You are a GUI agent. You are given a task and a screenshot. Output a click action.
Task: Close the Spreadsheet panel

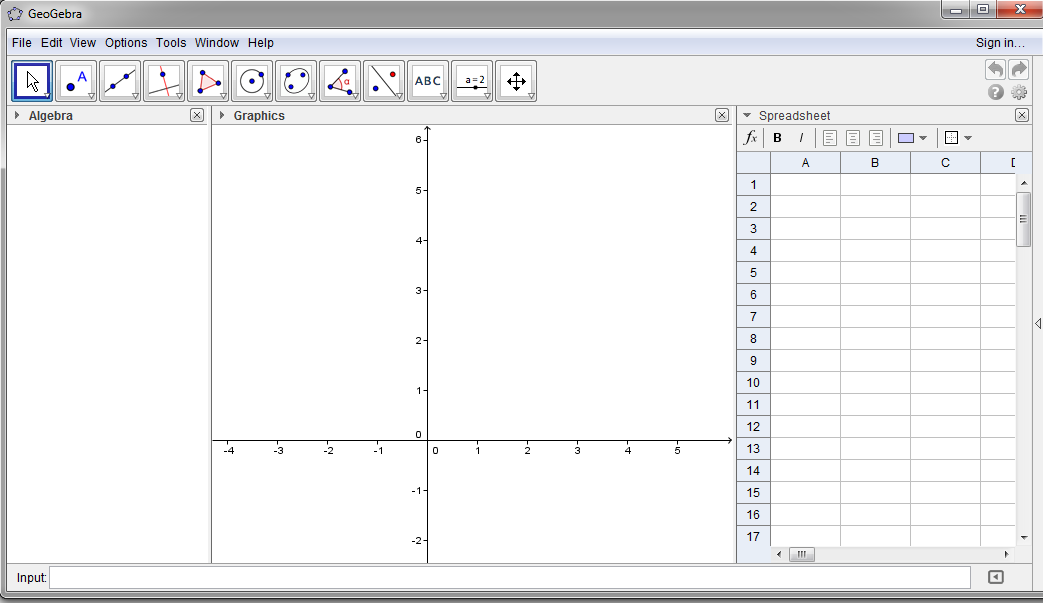coord(1022,115)
